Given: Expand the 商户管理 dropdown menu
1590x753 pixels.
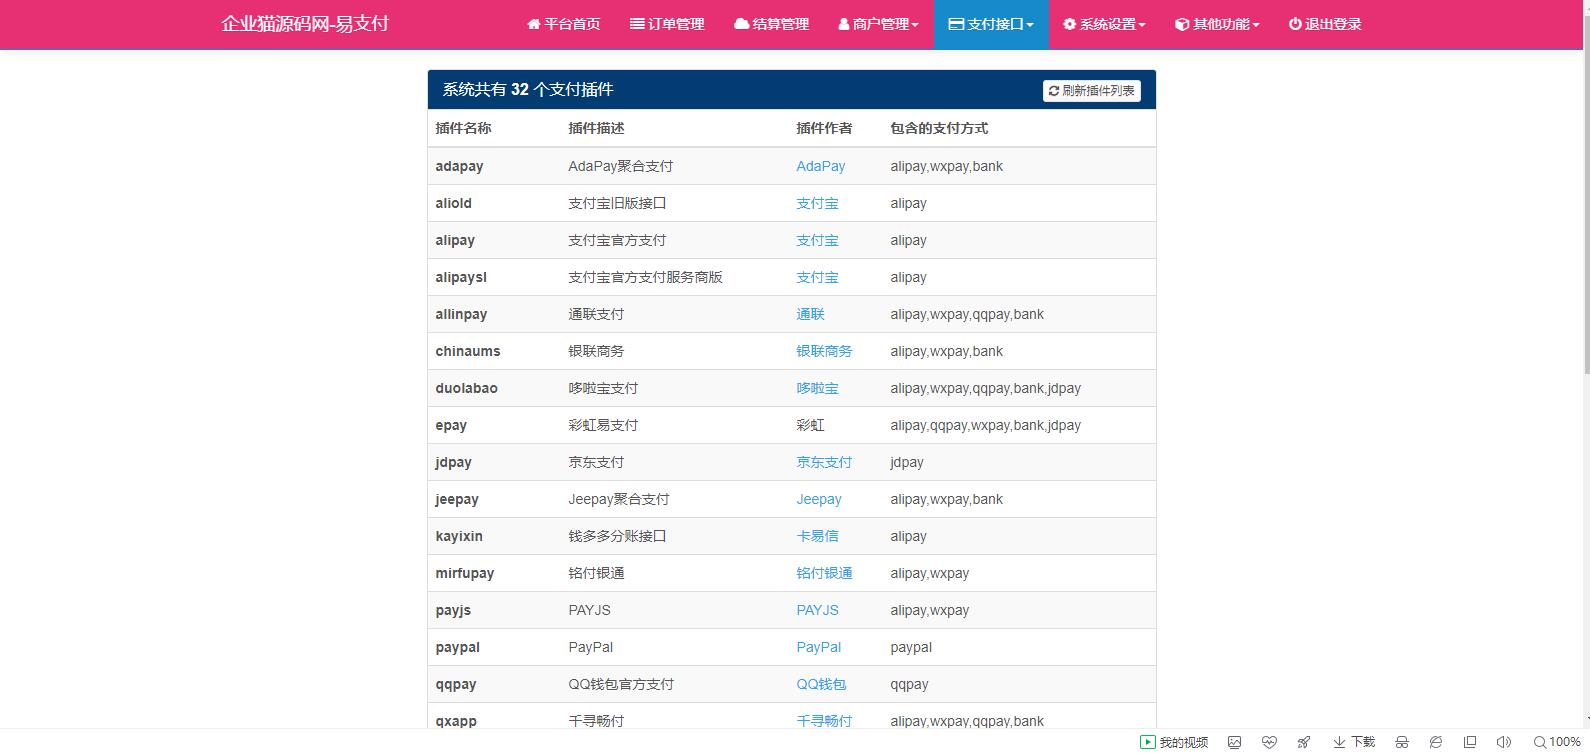Looking at the screenshot, I should click(878, 24).
